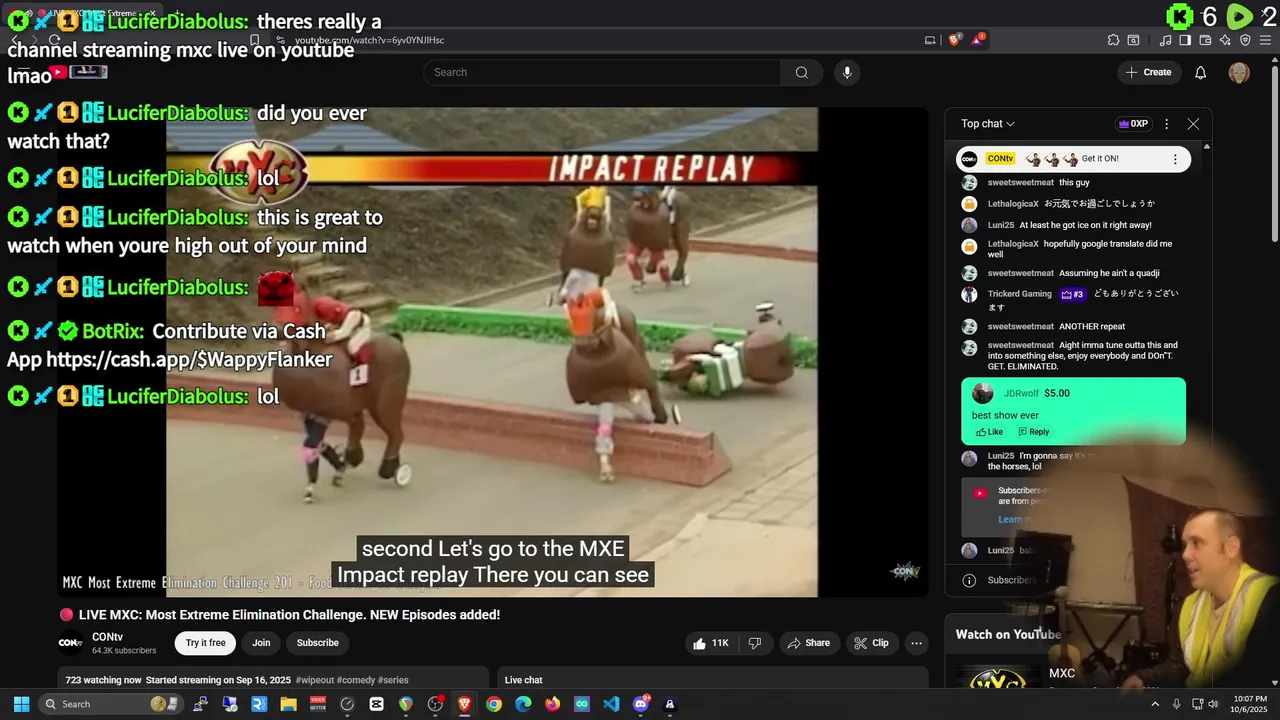Open Brave Rewards triangle icon
The width and height of the screenshot is (1280, 720).
coord(978,40)
